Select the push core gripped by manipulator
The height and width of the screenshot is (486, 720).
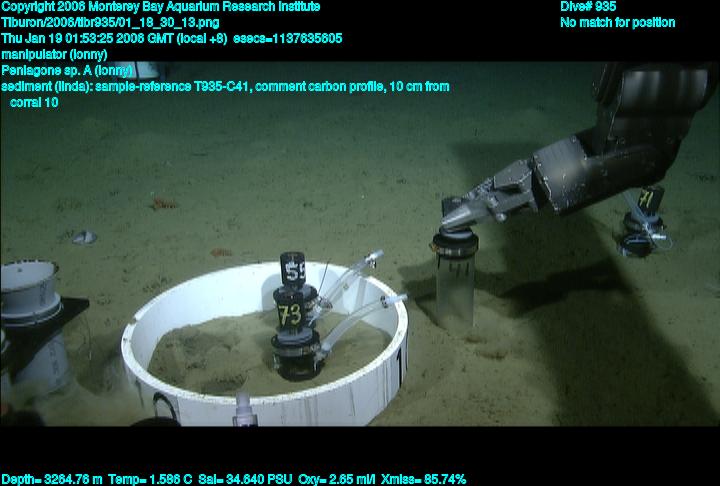(456, 280)
